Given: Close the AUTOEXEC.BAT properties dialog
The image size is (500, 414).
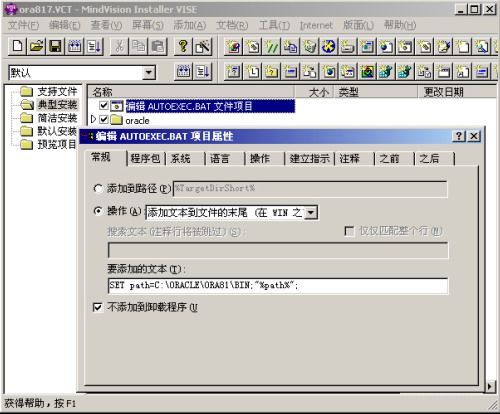Looking at the screenshot, I should point(474,136).
